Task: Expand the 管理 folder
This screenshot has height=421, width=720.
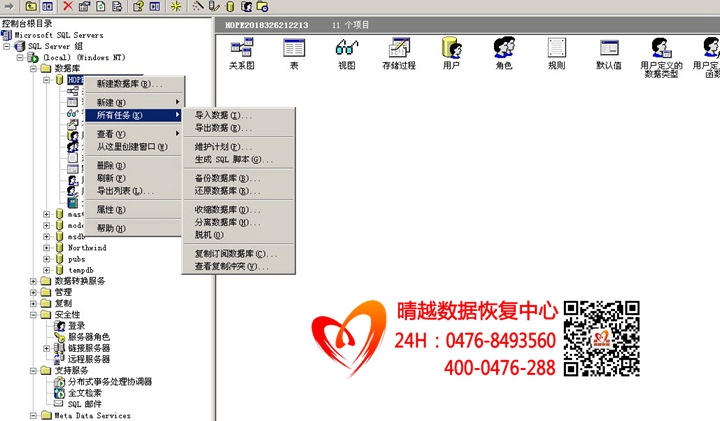Action: pos(33,292)
